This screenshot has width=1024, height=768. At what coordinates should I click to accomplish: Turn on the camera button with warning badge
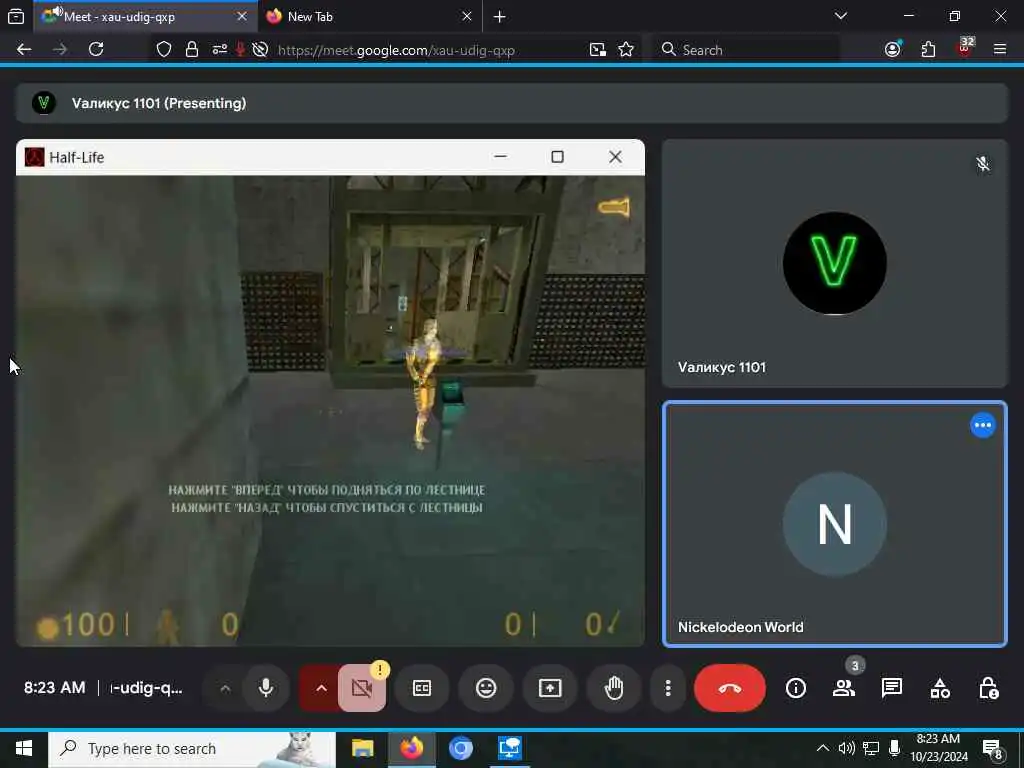click(362, 688)
